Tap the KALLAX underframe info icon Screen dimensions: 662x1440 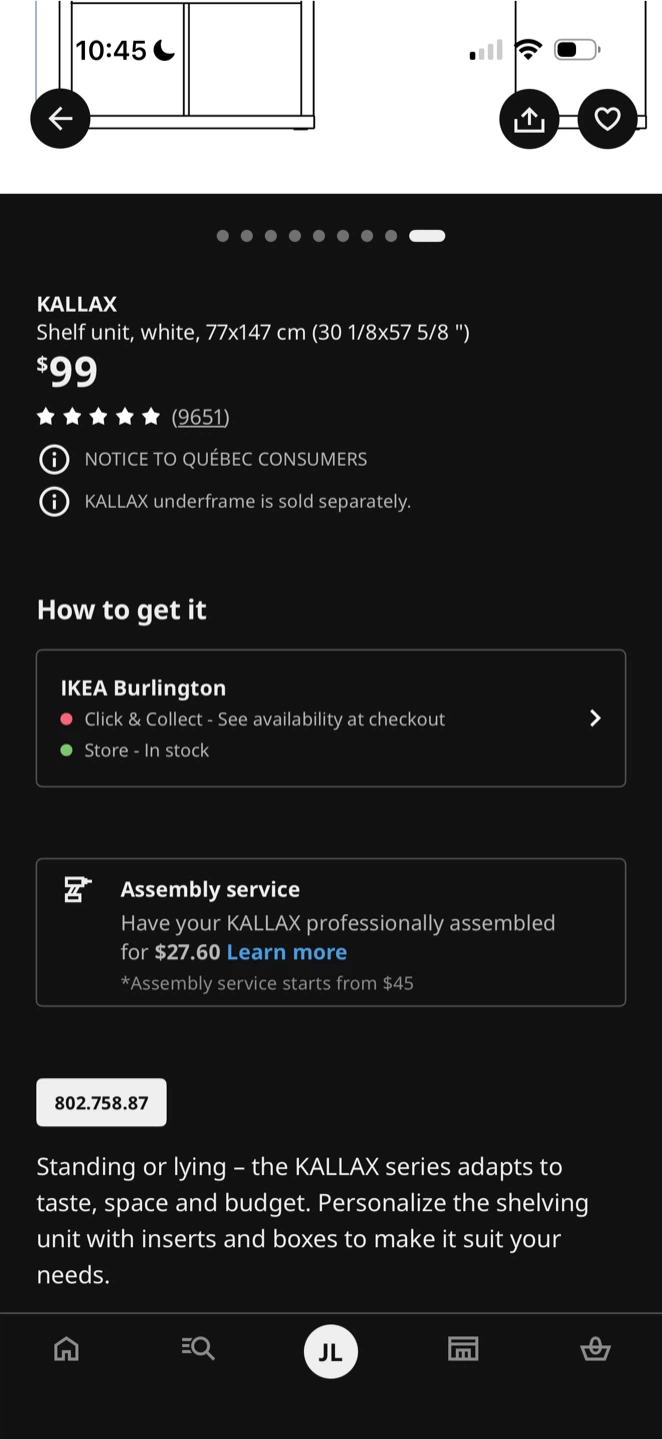(54, 501)
